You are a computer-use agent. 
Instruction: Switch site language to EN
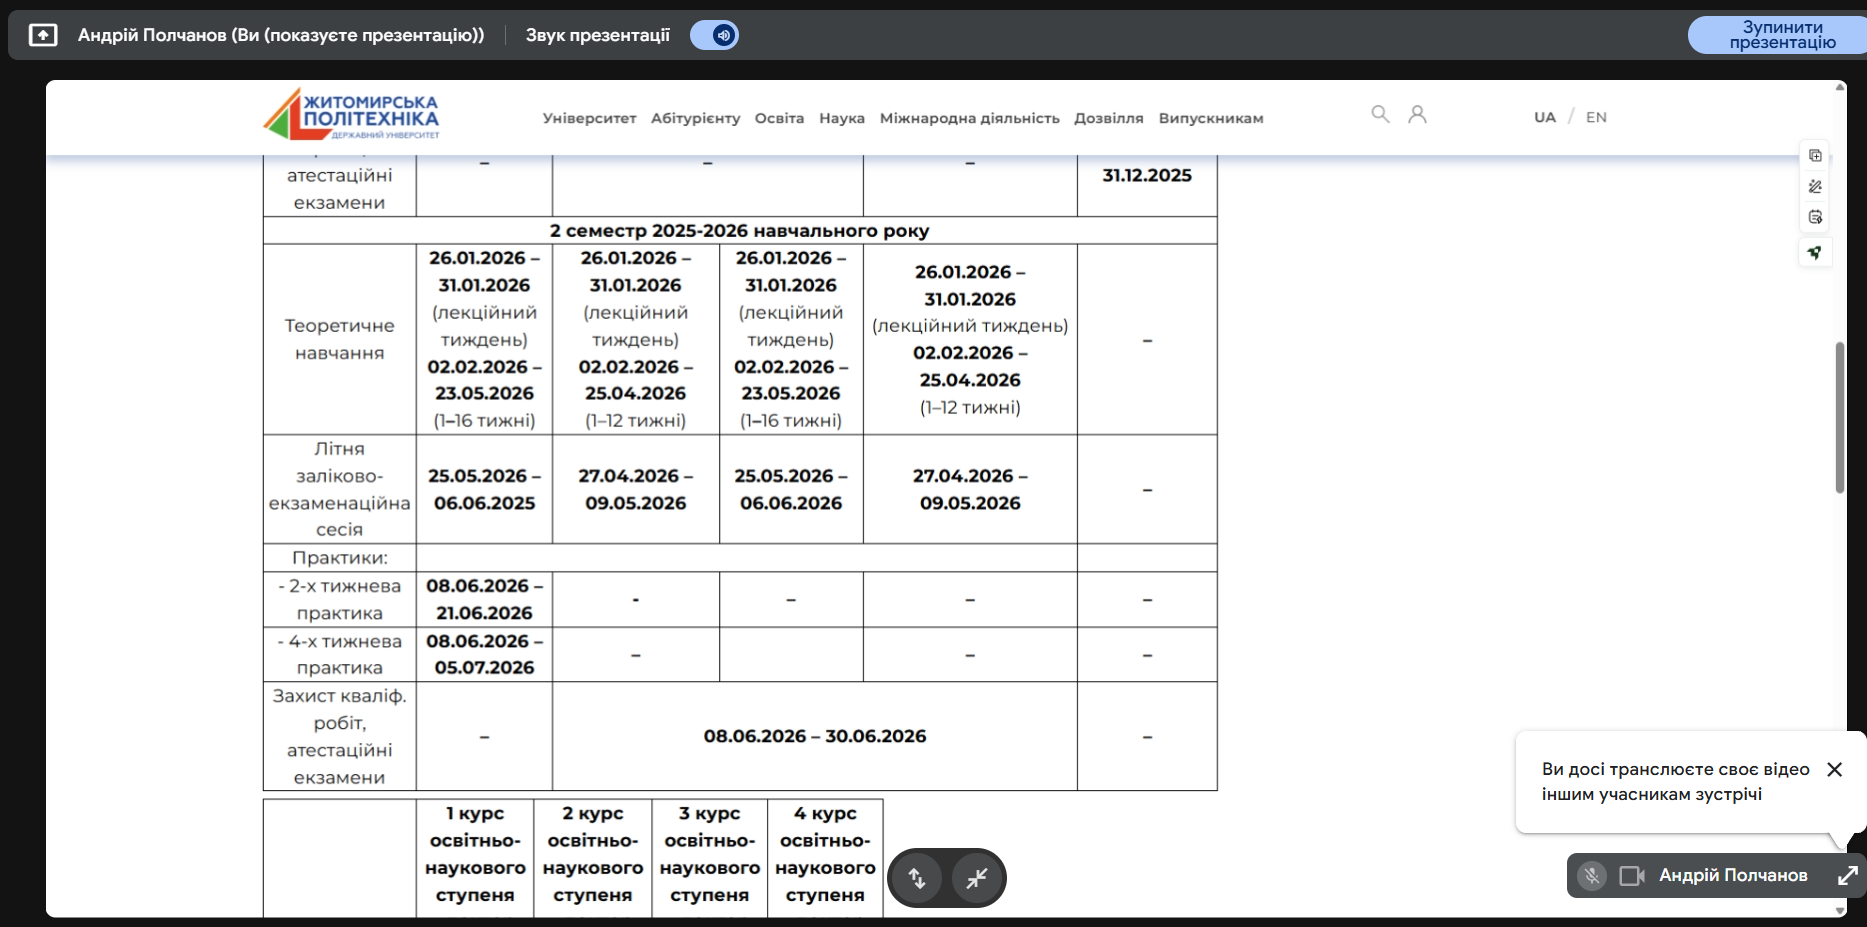(x=1596, y=117)
